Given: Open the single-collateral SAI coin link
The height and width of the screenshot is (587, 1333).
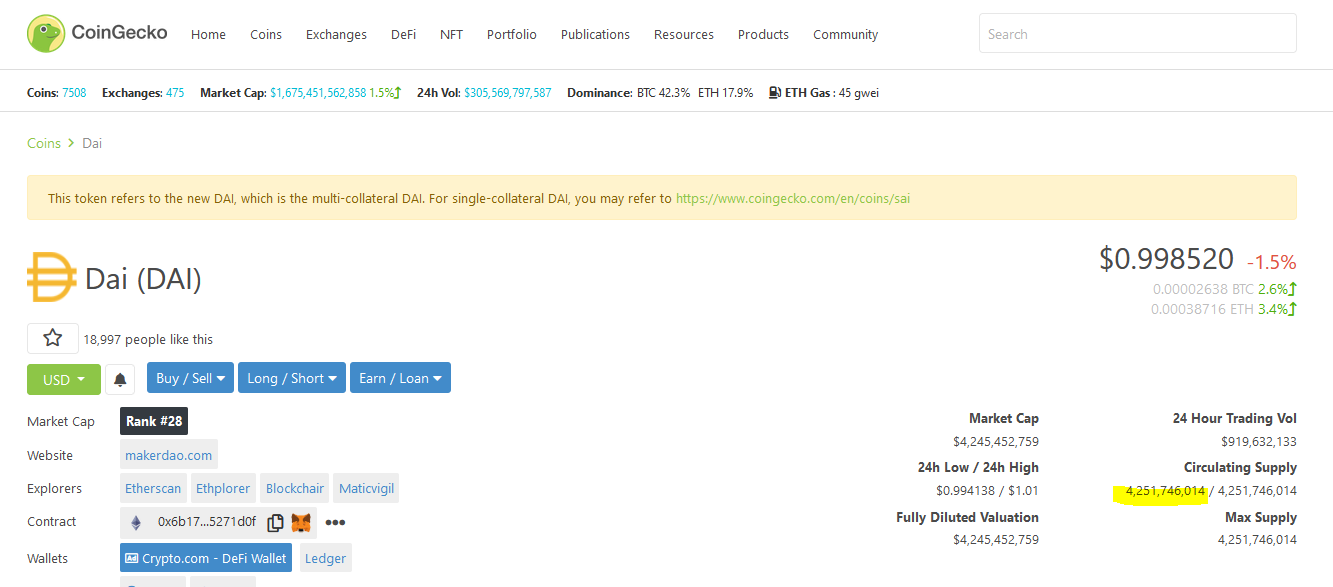Looking at the screenshot, I should pyautogui.click(x=793, y=198).
